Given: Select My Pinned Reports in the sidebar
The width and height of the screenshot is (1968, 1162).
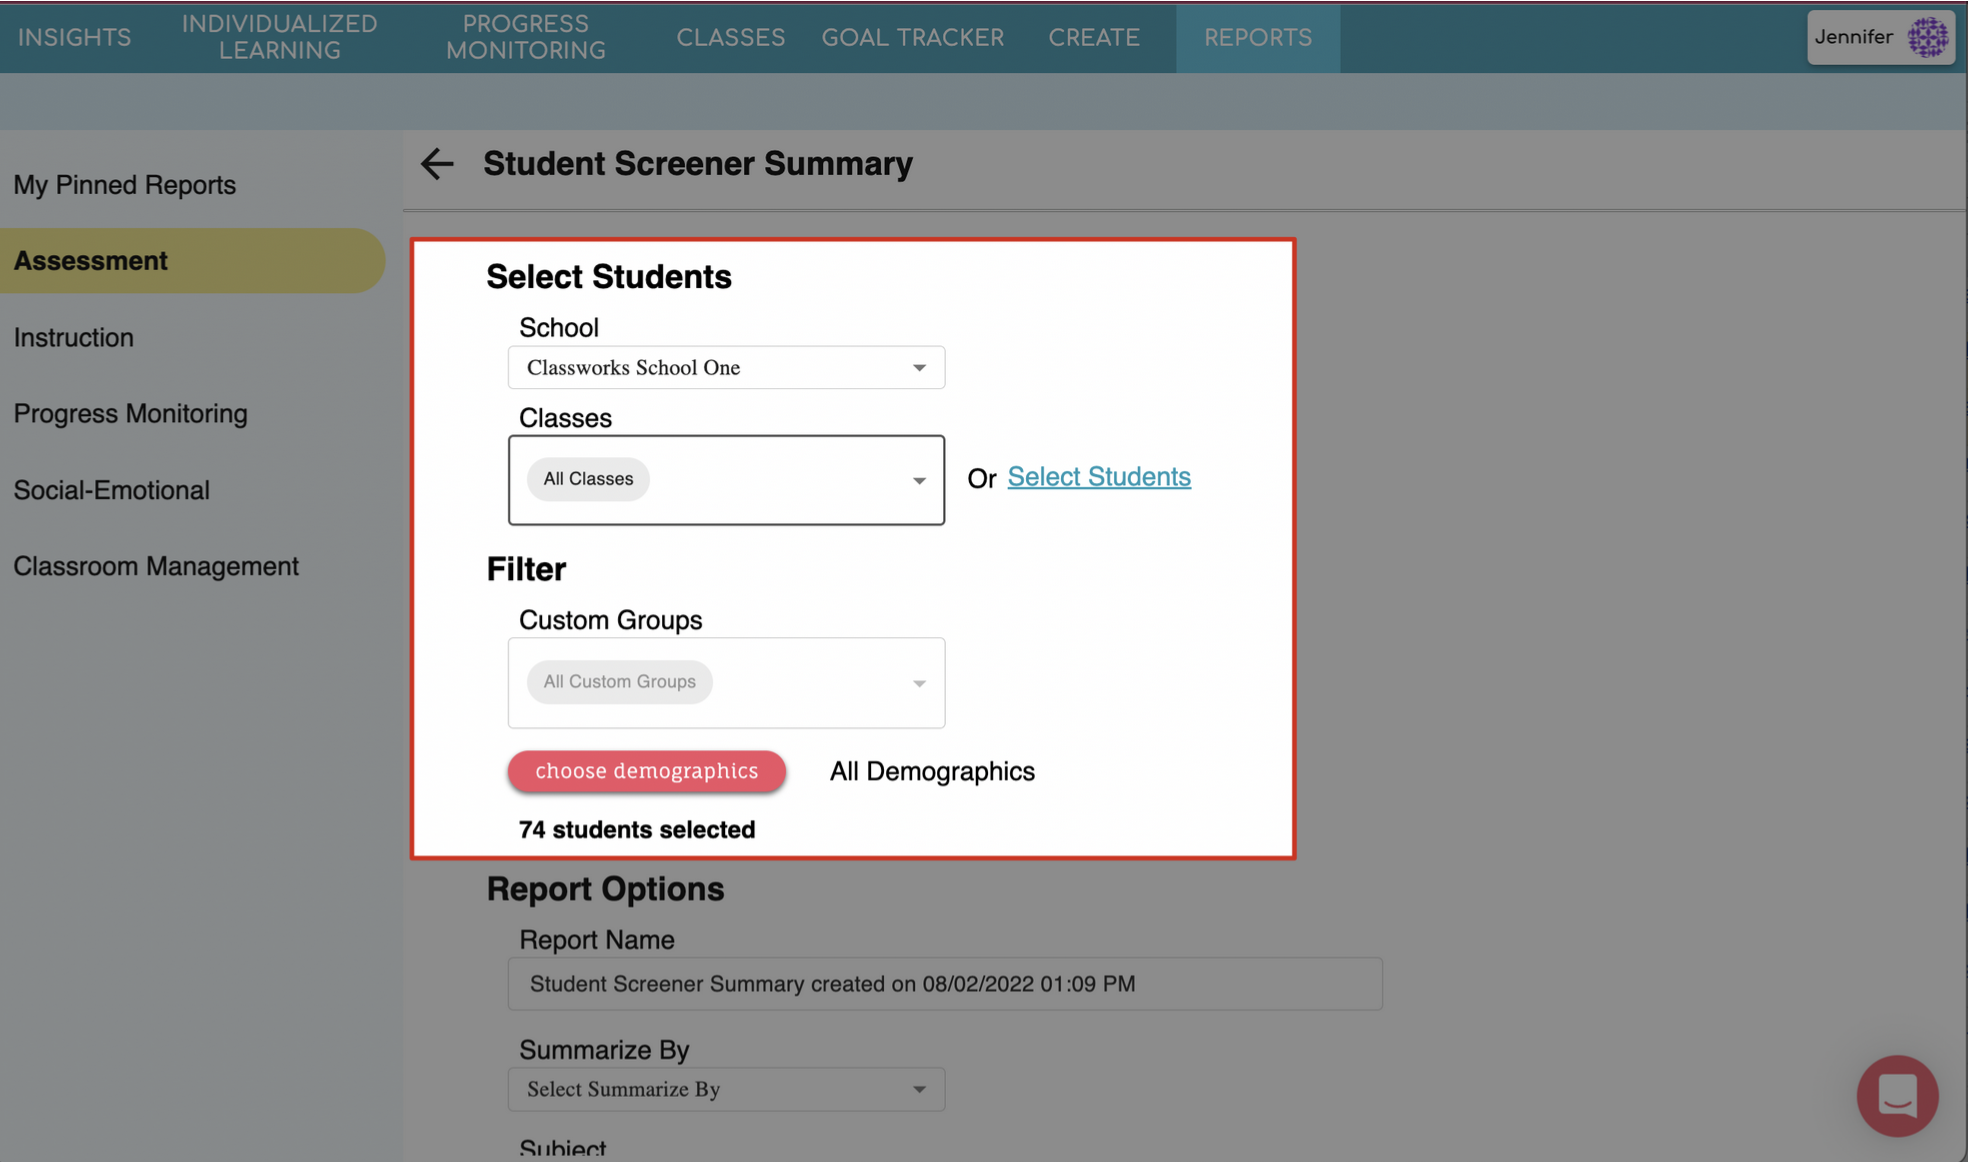Looking at the screenshot, I should click(x=125, y=185).
